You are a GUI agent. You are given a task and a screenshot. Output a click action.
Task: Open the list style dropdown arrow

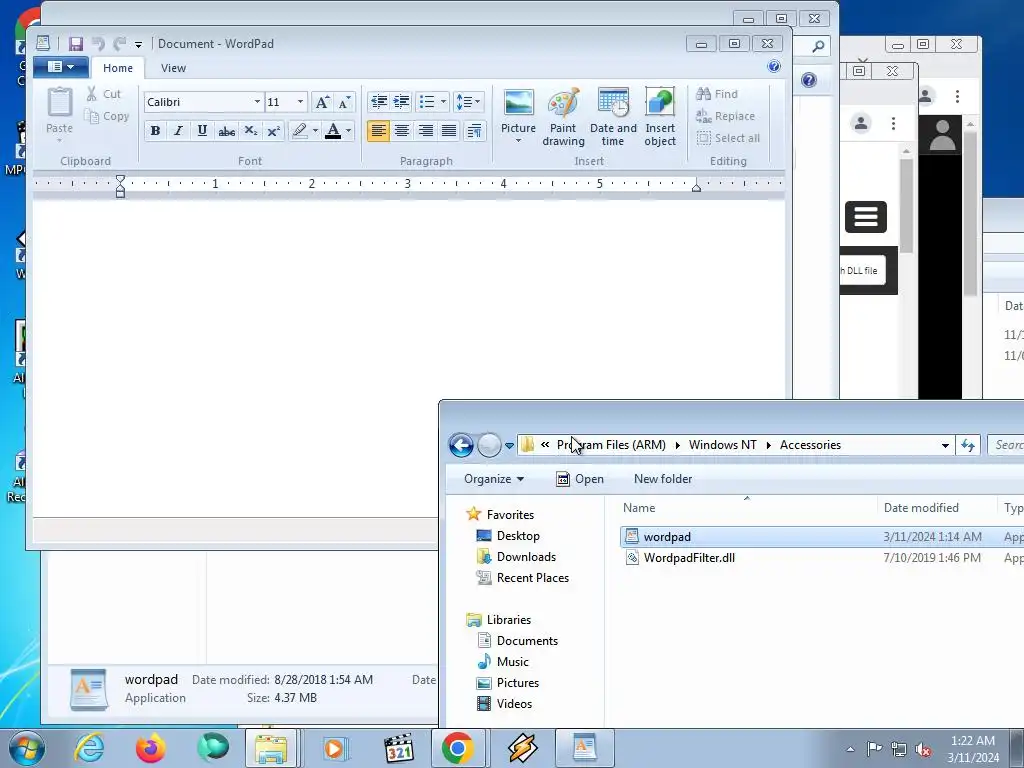point(443,102)
